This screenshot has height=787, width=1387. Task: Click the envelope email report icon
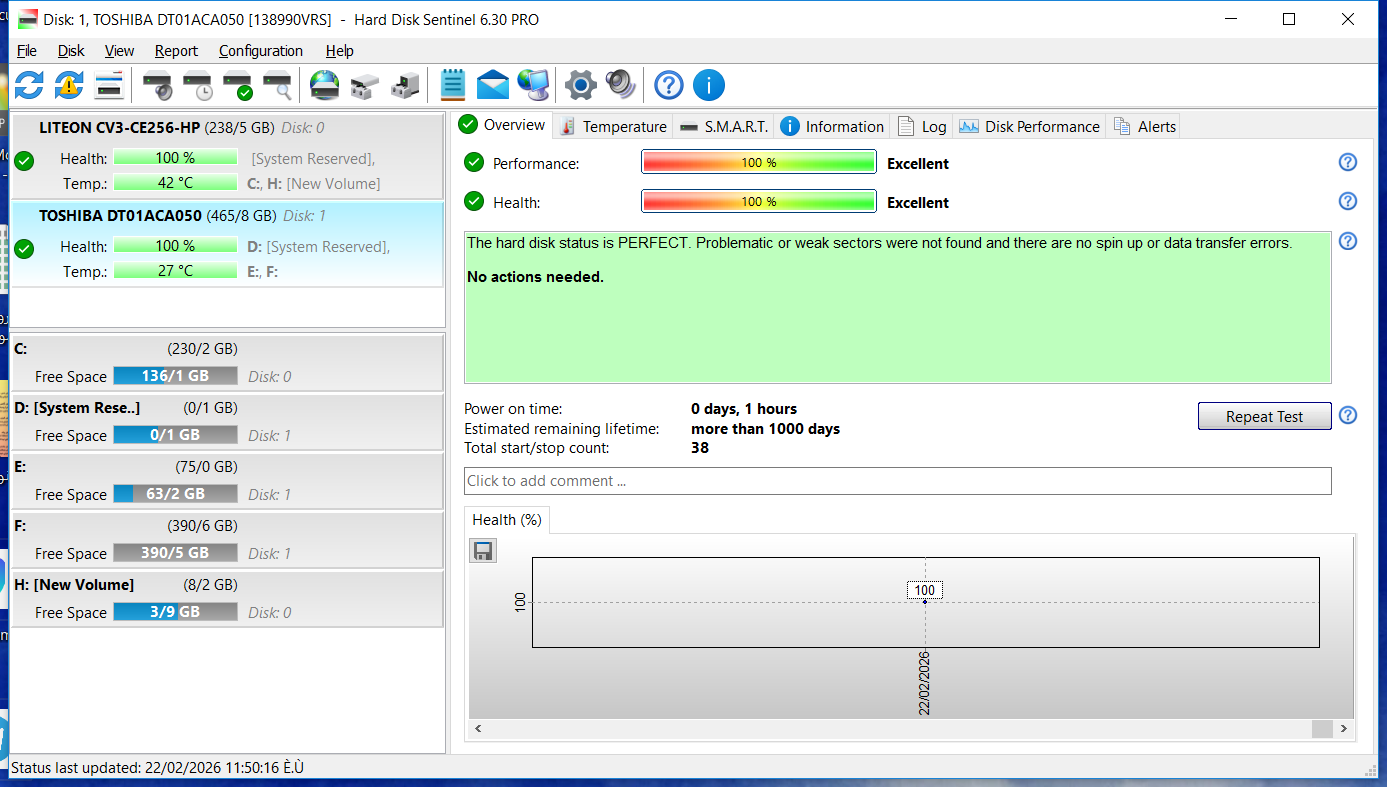click(x=493, y=85)
